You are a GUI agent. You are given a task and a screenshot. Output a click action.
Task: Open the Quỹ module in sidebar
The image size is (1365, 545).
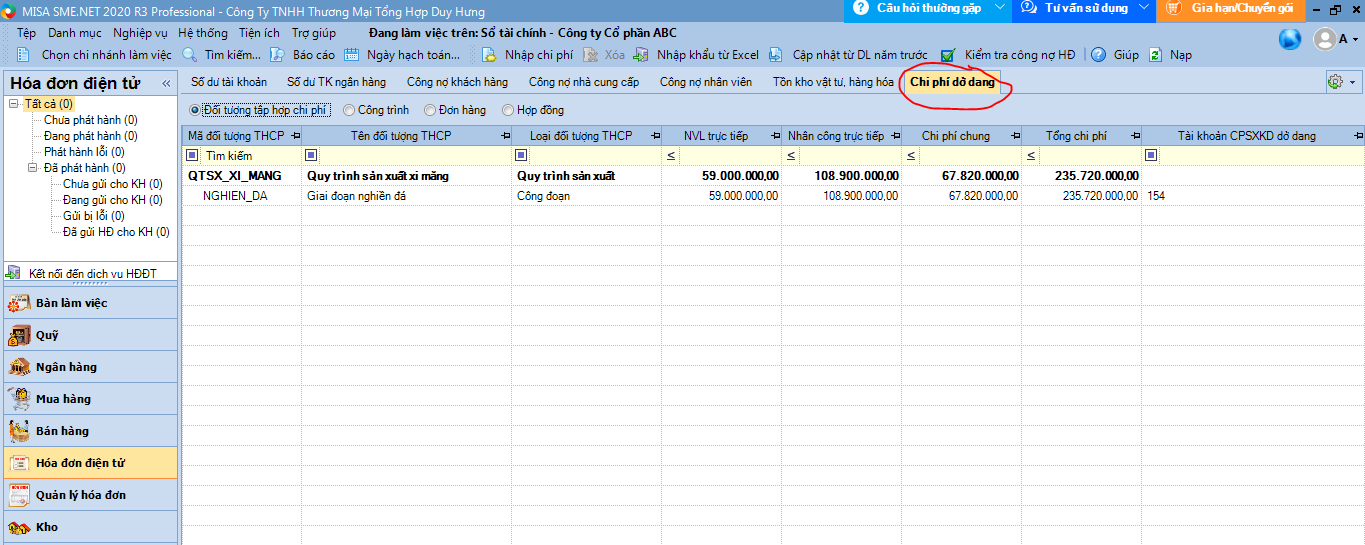(x=20, y=335)
